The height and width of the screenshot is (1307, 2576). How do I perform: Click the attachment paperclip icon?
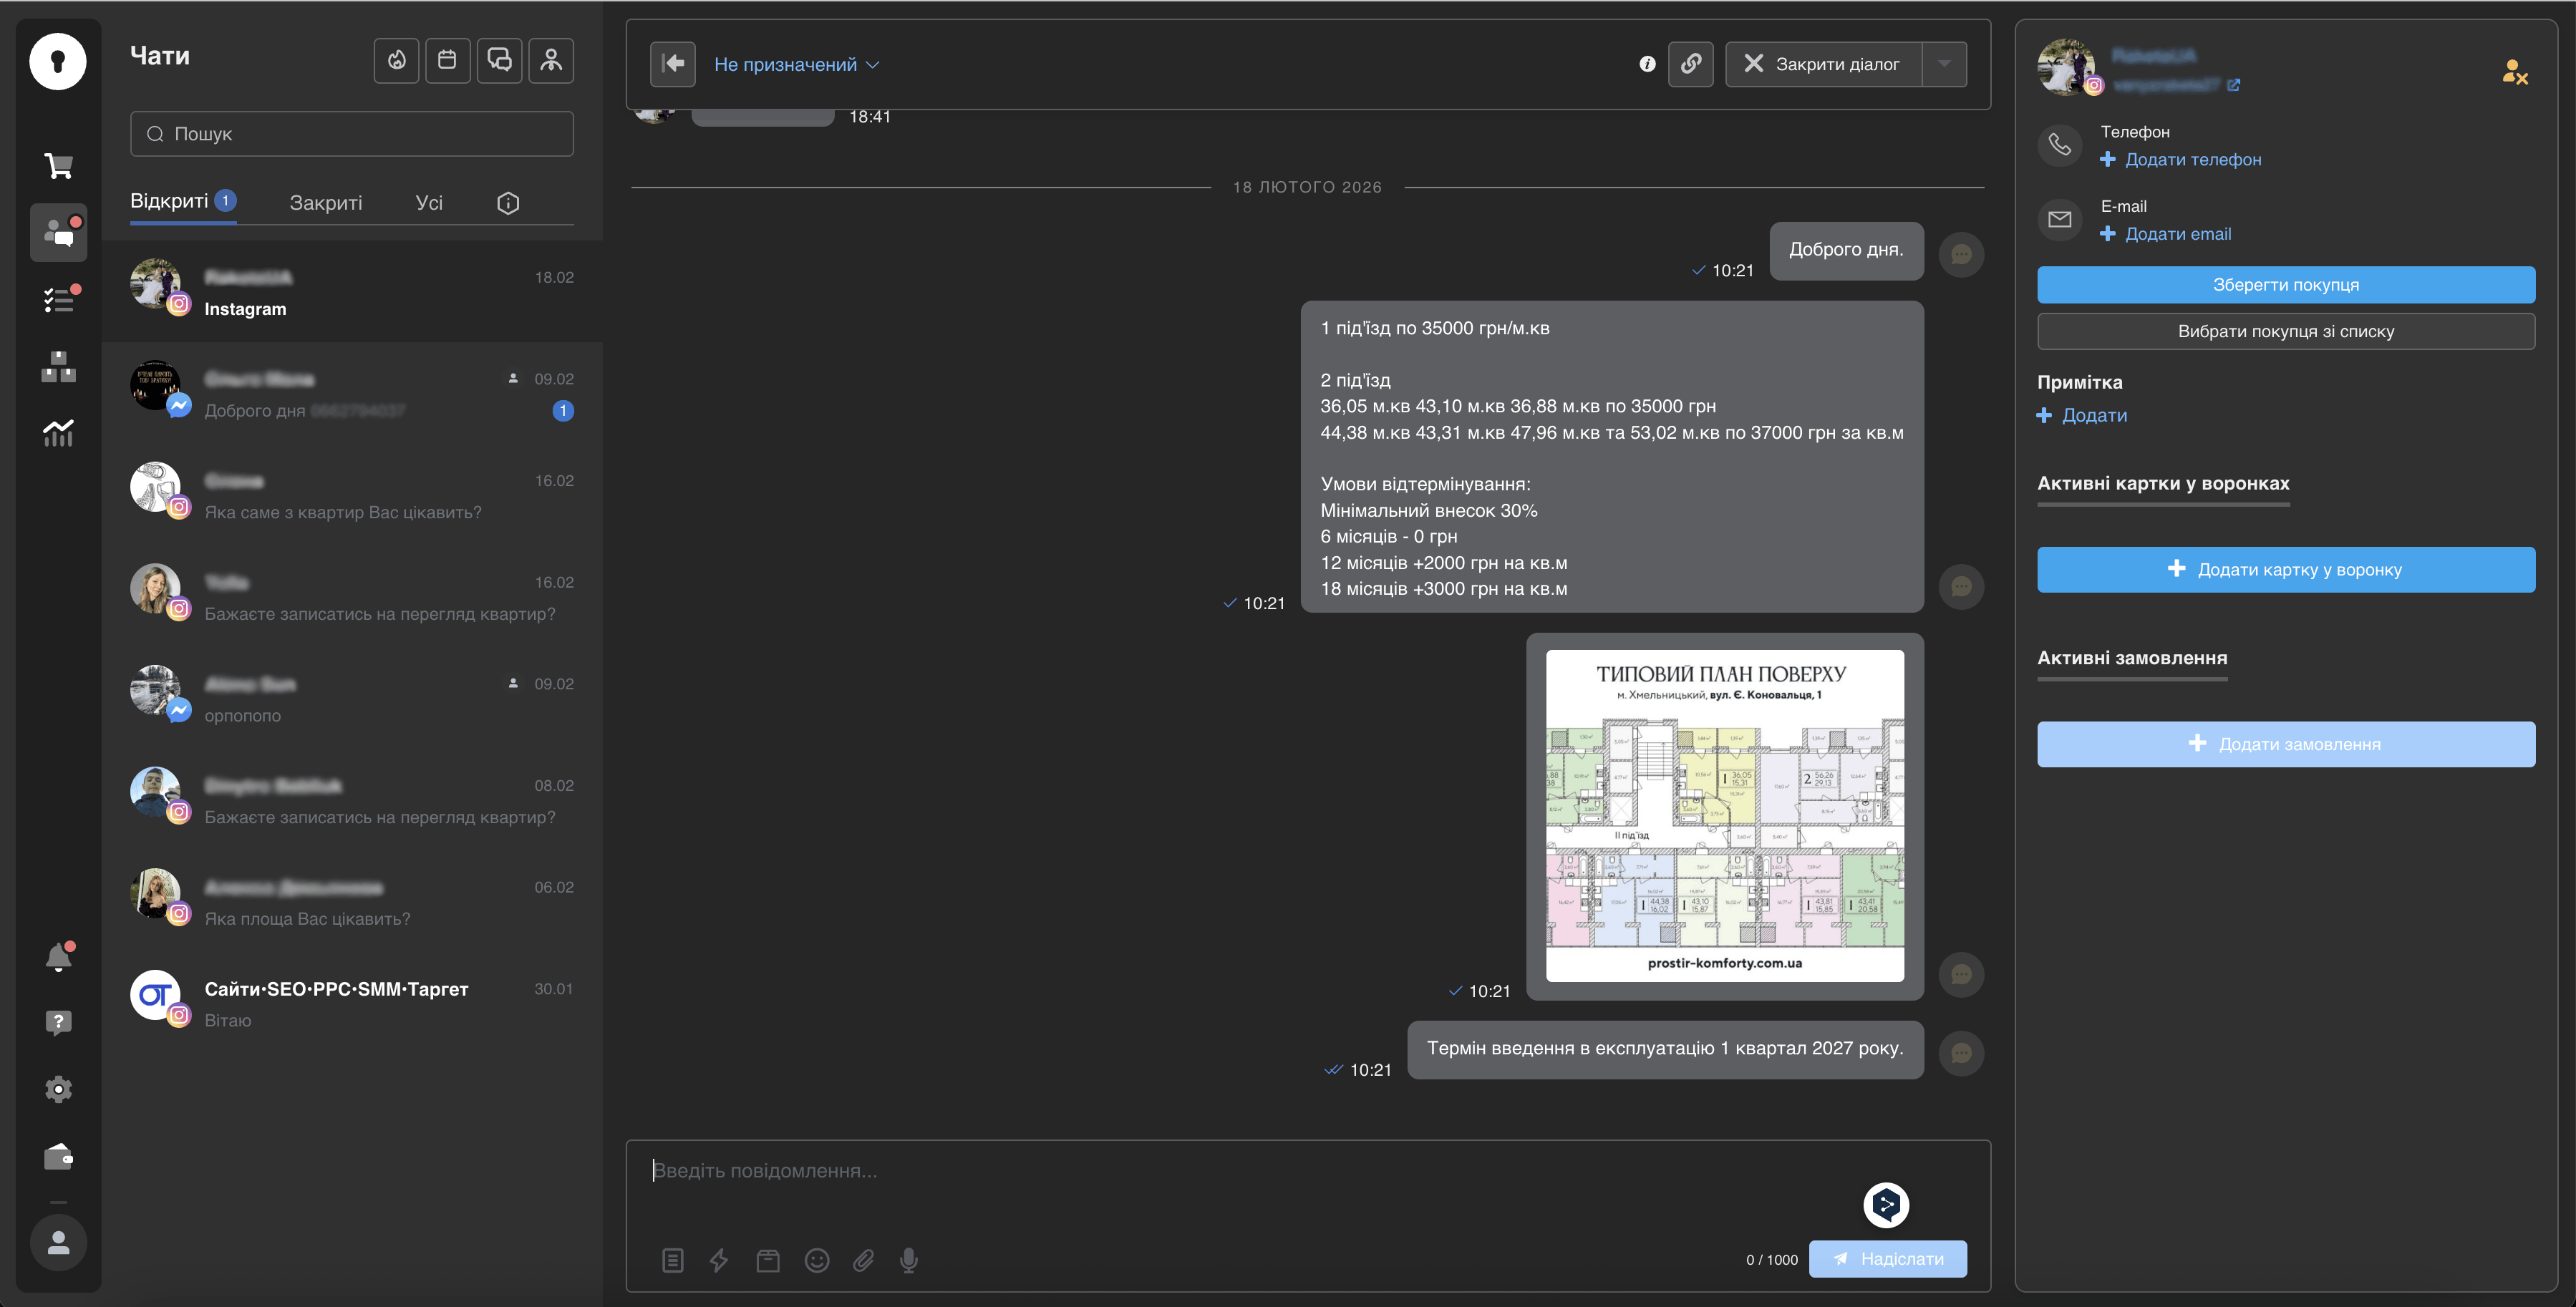(x=863, y=1260)
